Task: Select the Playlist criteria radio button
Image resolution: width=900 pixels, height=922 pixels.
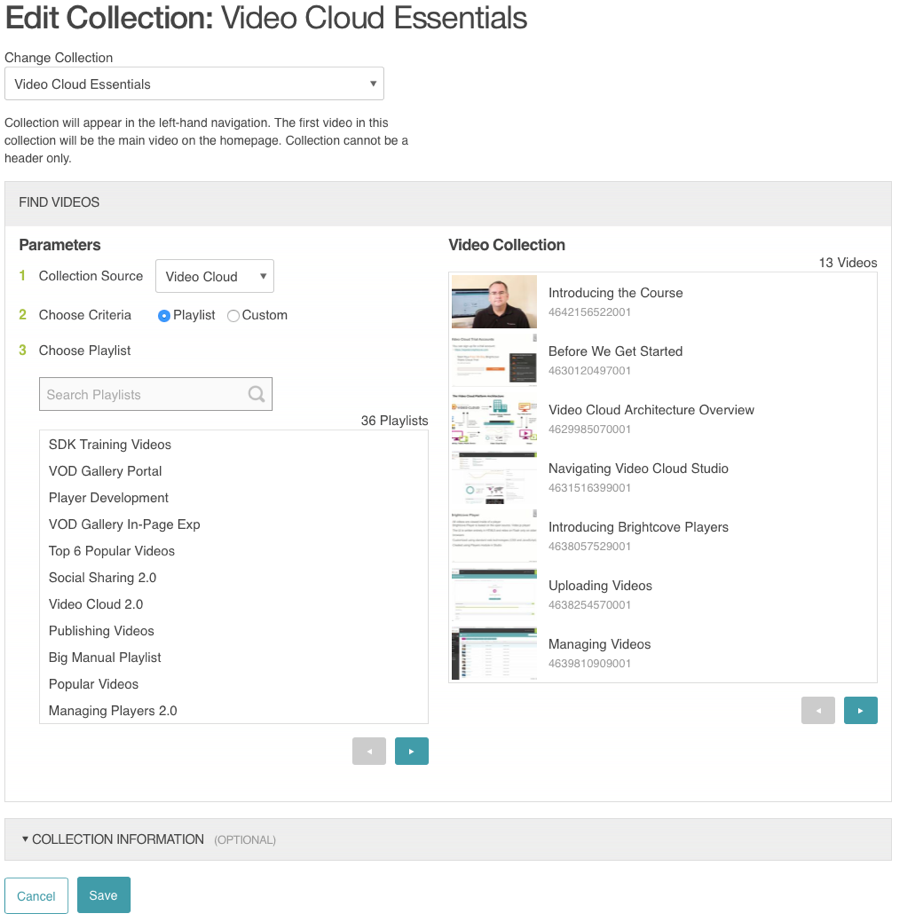Action: [x=164, y=316]
